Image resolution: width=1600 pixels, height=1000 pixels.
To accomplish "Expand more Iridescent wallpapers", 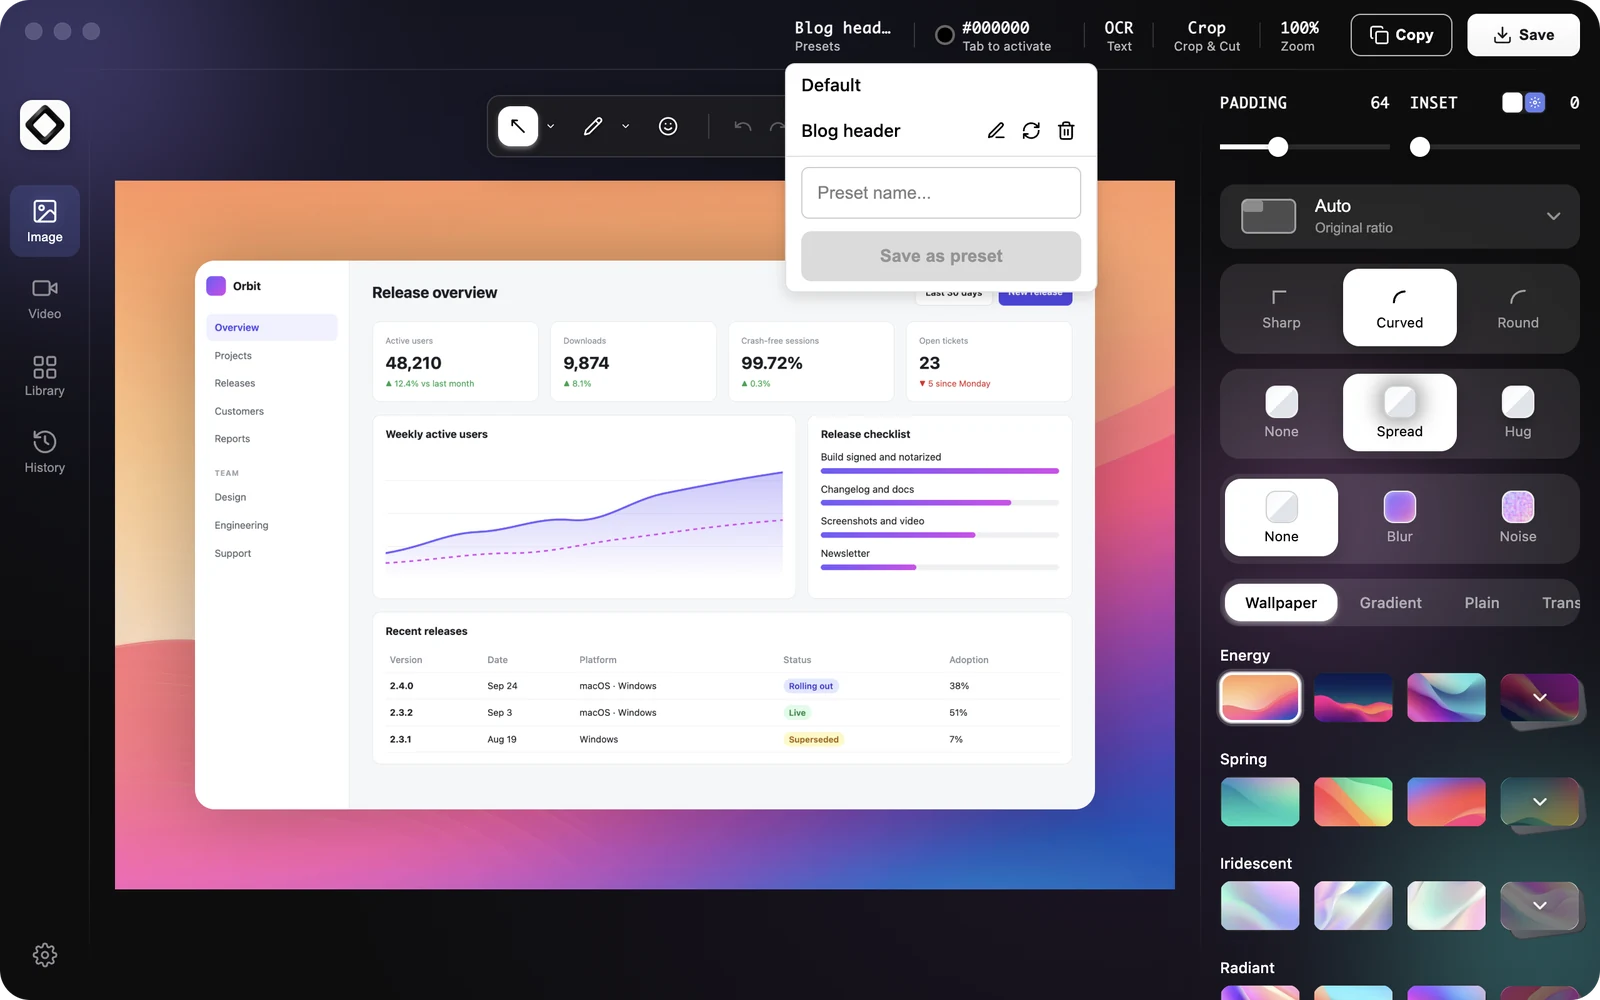I will [1540, 906].
